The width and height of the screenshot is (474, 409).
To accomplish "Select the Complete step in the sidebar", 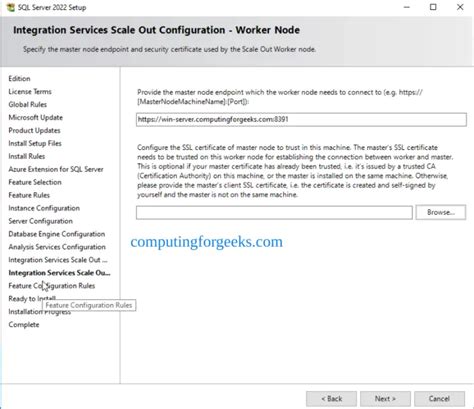I will 24,325.
